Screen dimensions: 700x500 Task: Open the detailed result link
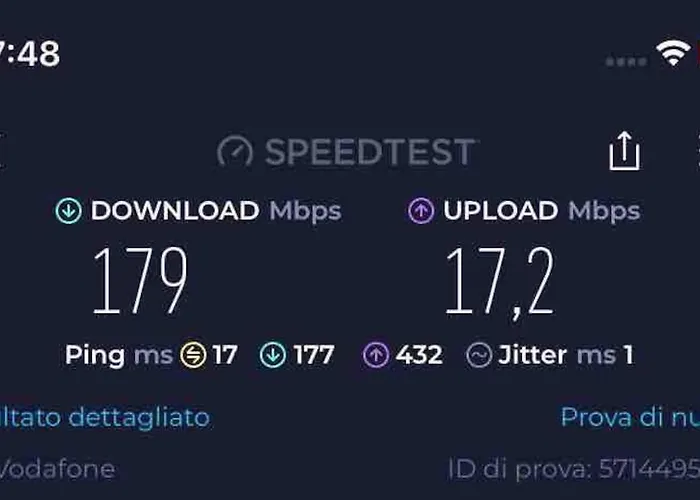105,418
